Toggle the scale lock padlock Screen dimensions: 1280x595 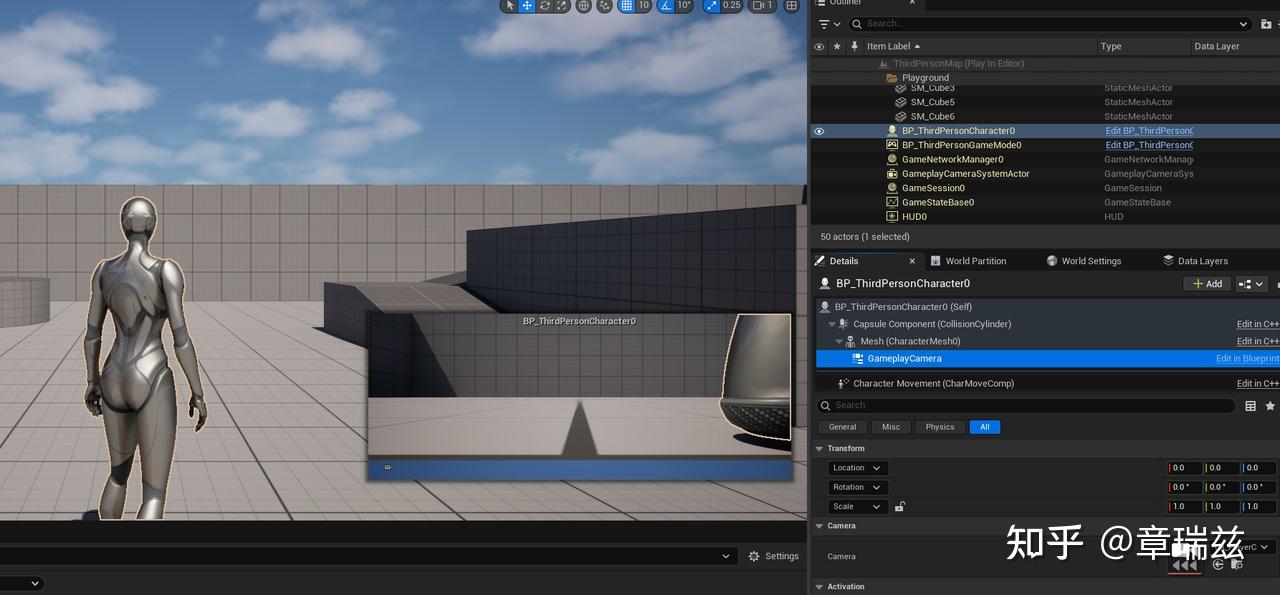[x=899, y=506]
